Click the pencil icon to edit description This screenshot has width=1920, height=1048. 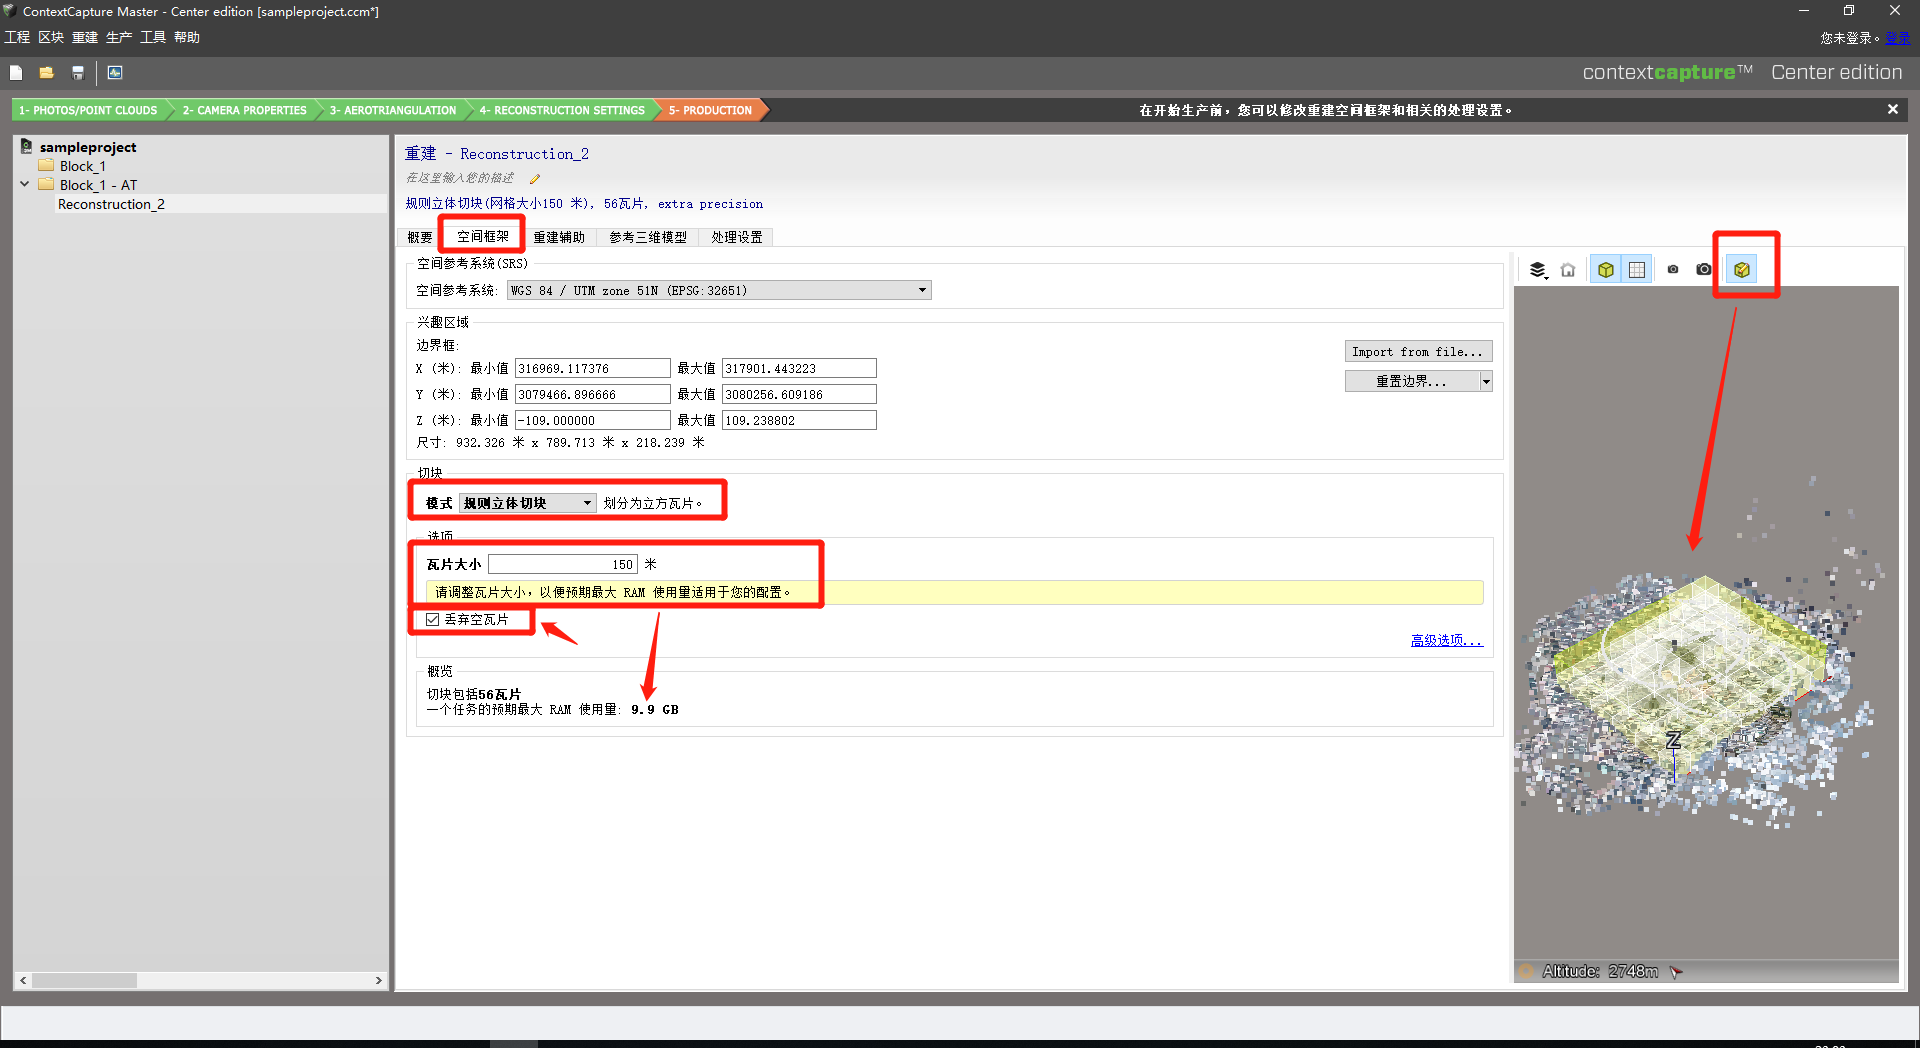click(x=535, y=179)
